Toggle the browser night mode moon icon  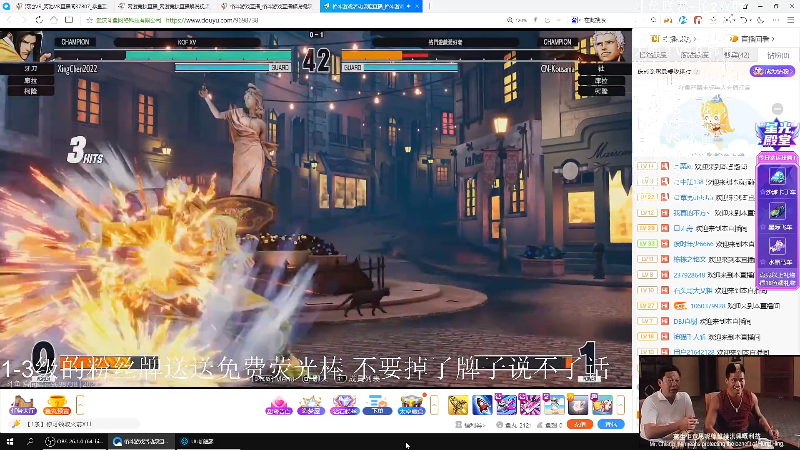point(761,20)
